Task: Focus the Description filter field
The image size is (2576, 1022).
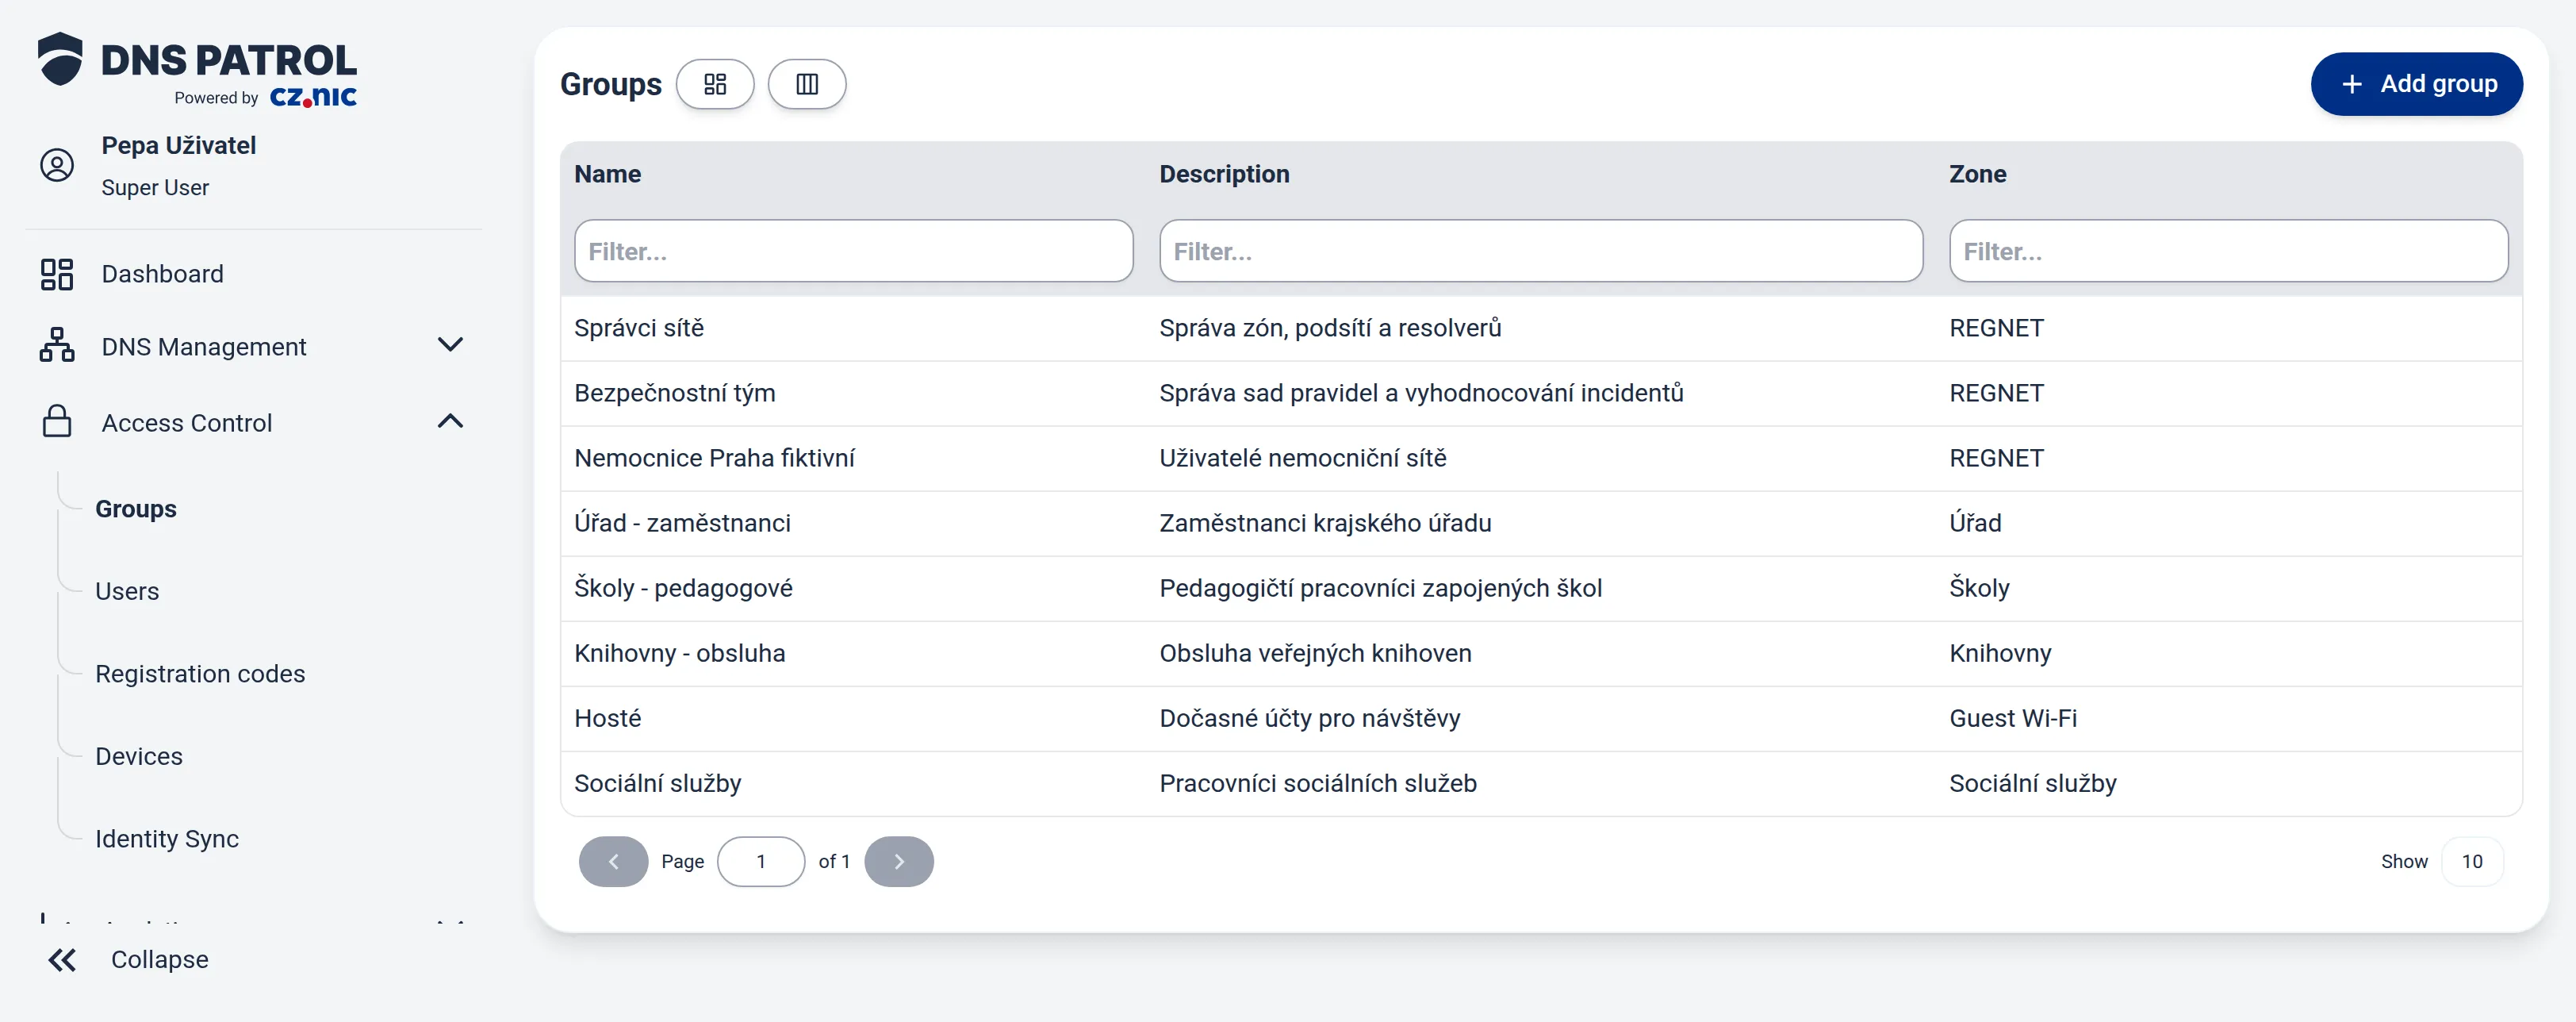Action: [x=1540, y=251]
